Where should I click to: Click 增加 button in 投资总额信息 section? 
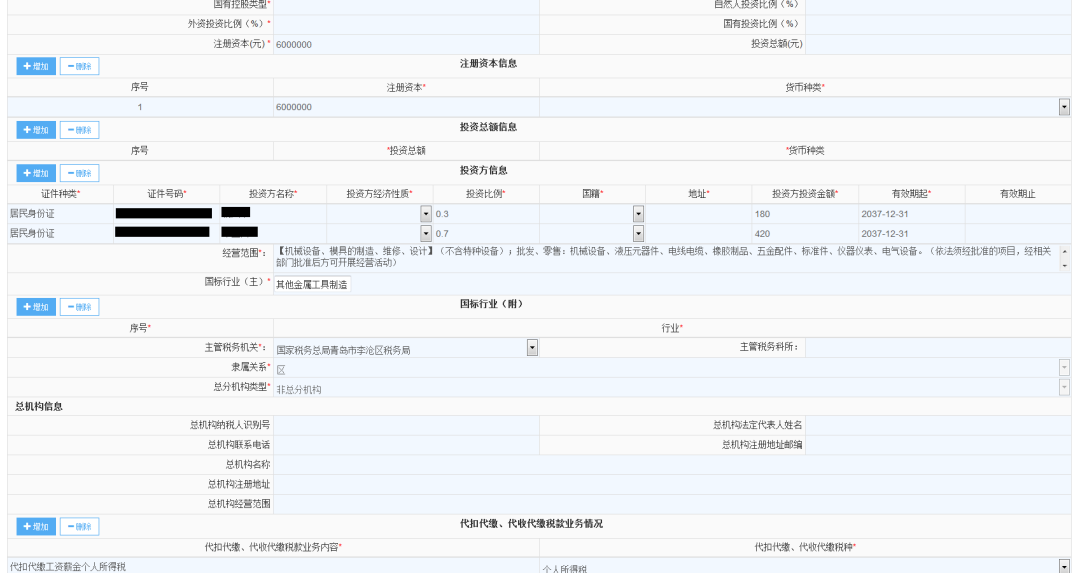[36, 129]
